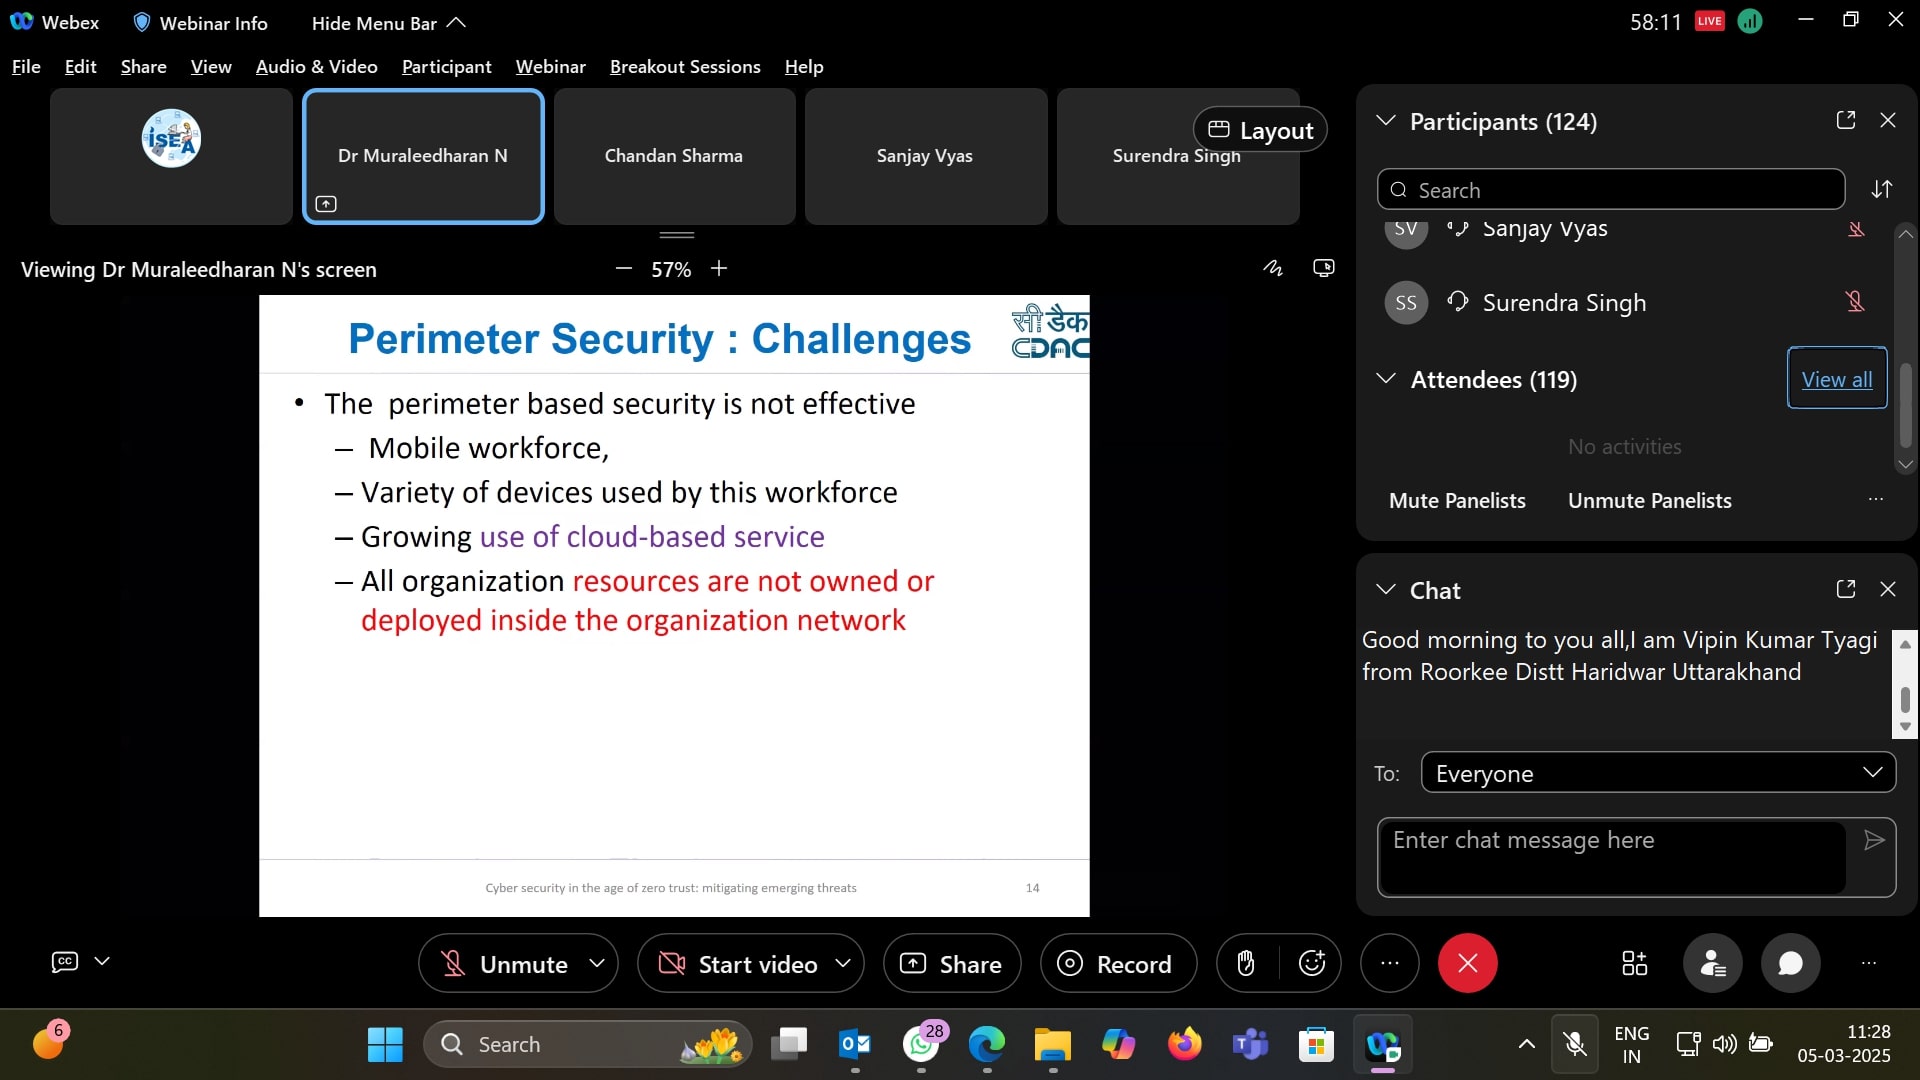1920x1080 pixels.
Task: Open the chat recipient Everyone dropdown
Action: [x=1657, y=773]
